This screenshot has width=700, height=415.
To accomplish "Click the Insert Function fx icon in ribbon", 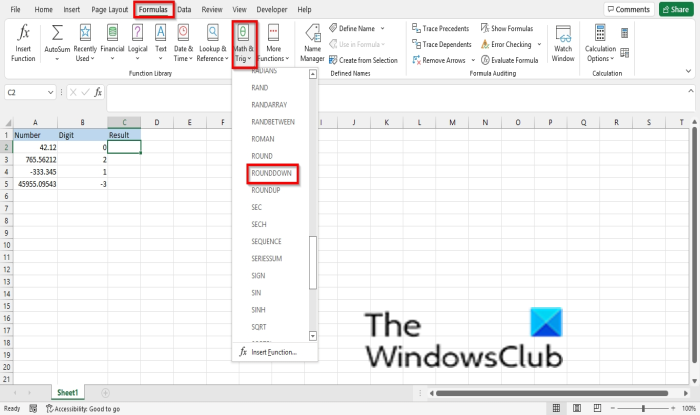I will coord(23,33).
